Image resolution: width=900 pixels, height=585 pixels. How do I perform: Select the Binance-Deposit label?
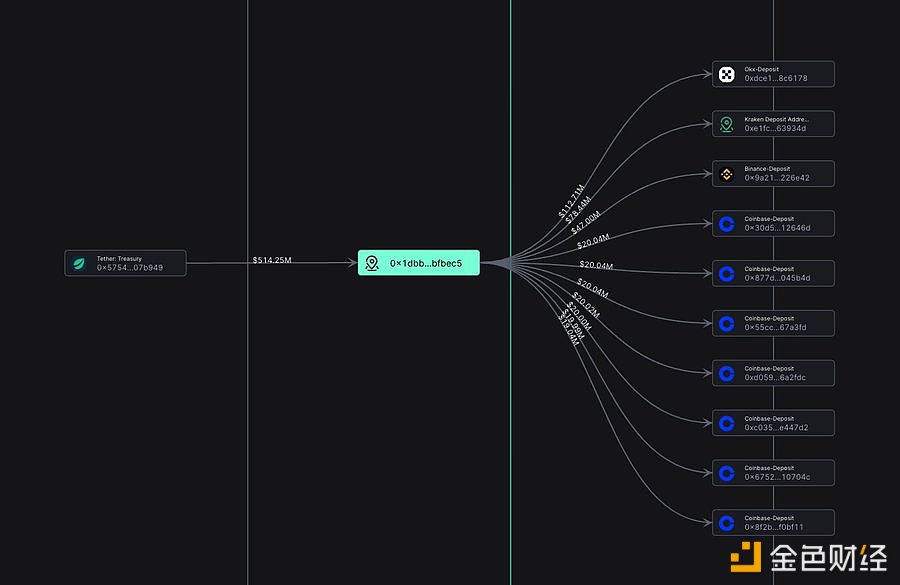click(x=767, y=169)
